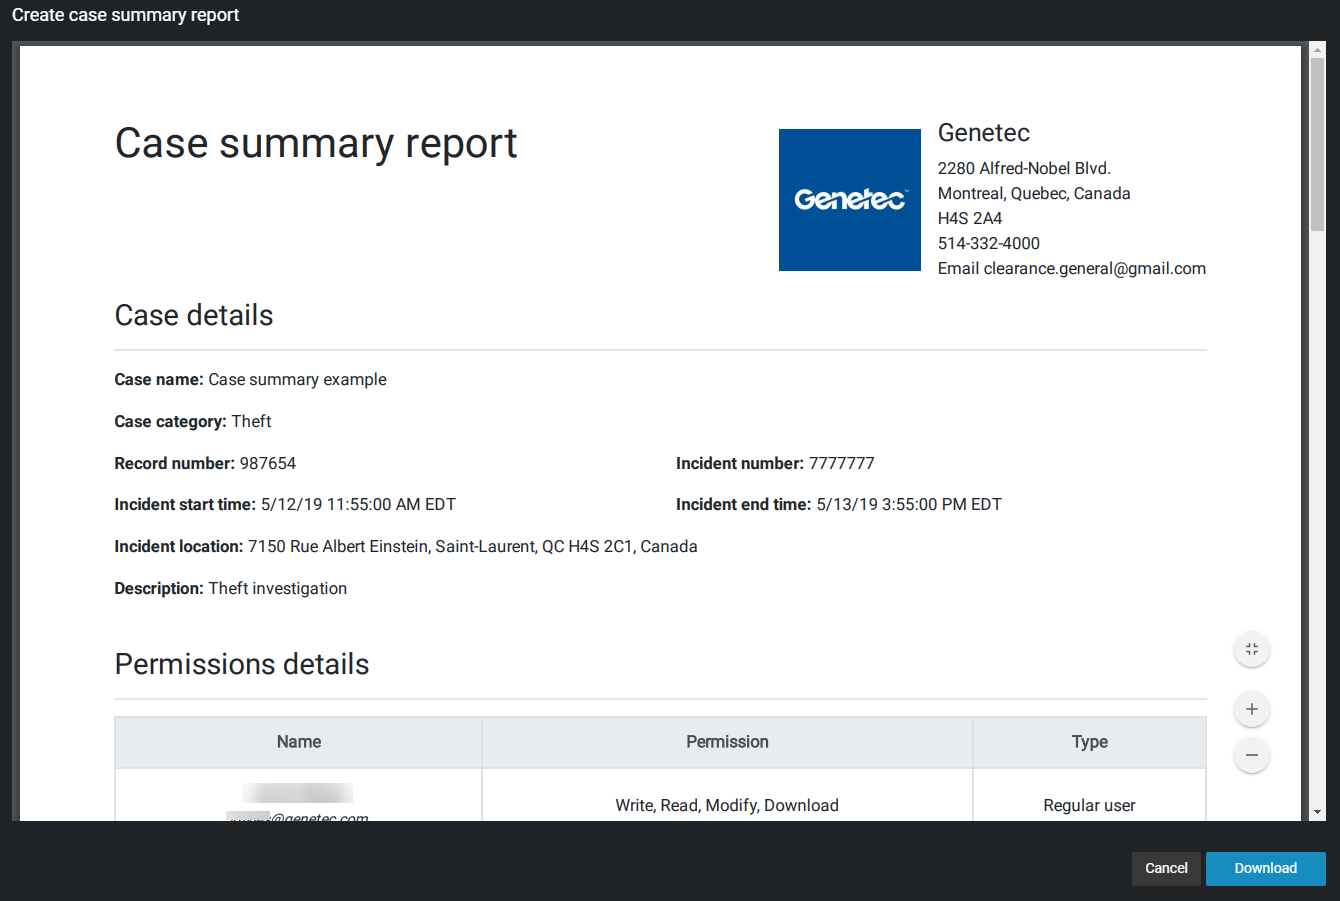Click the 'Montreal, Quebec, Canada' line

tap(1034, 193)
